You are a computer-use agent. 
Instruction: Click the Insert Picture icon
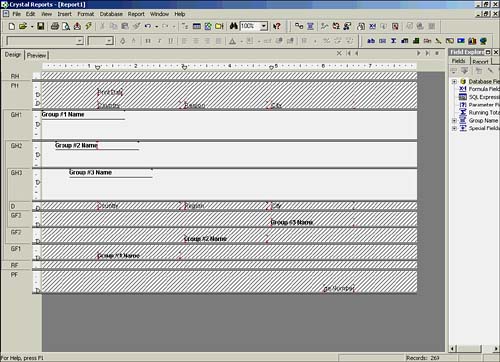tap(461, 41)
